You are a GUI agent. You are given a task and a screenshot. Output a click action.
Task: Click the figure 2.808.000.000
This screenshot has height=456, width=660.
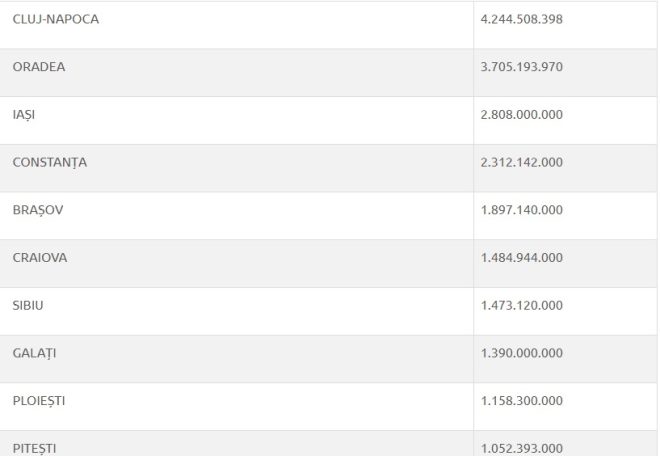pos(522,115)
